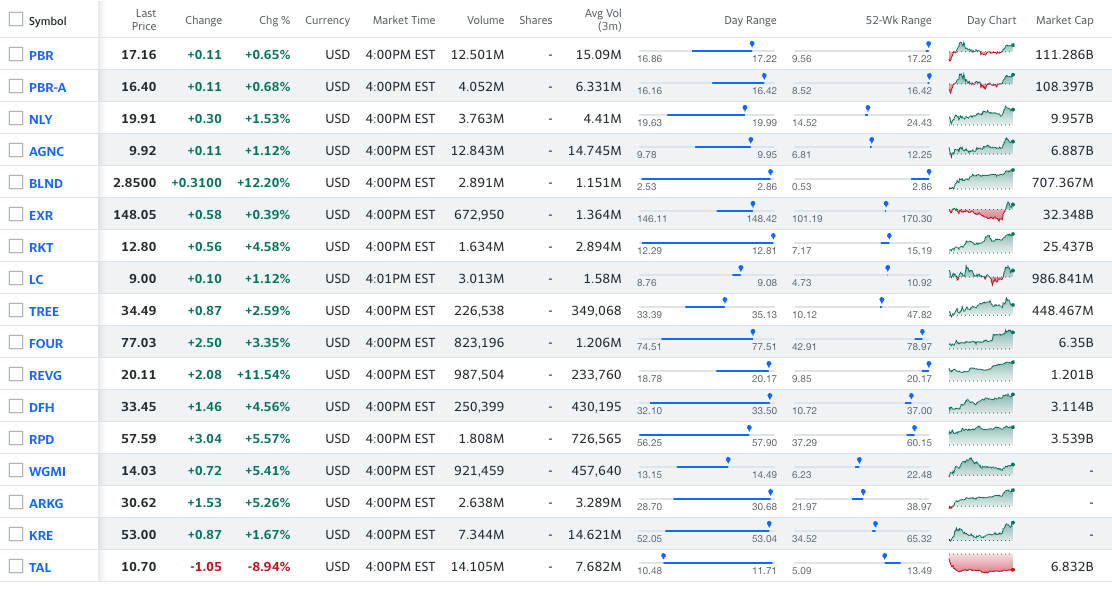1112x598 pixels.
Task: Tick the select-all checkbox beside Symbol header
Action: pyautogui.click(x=16, y=20)
